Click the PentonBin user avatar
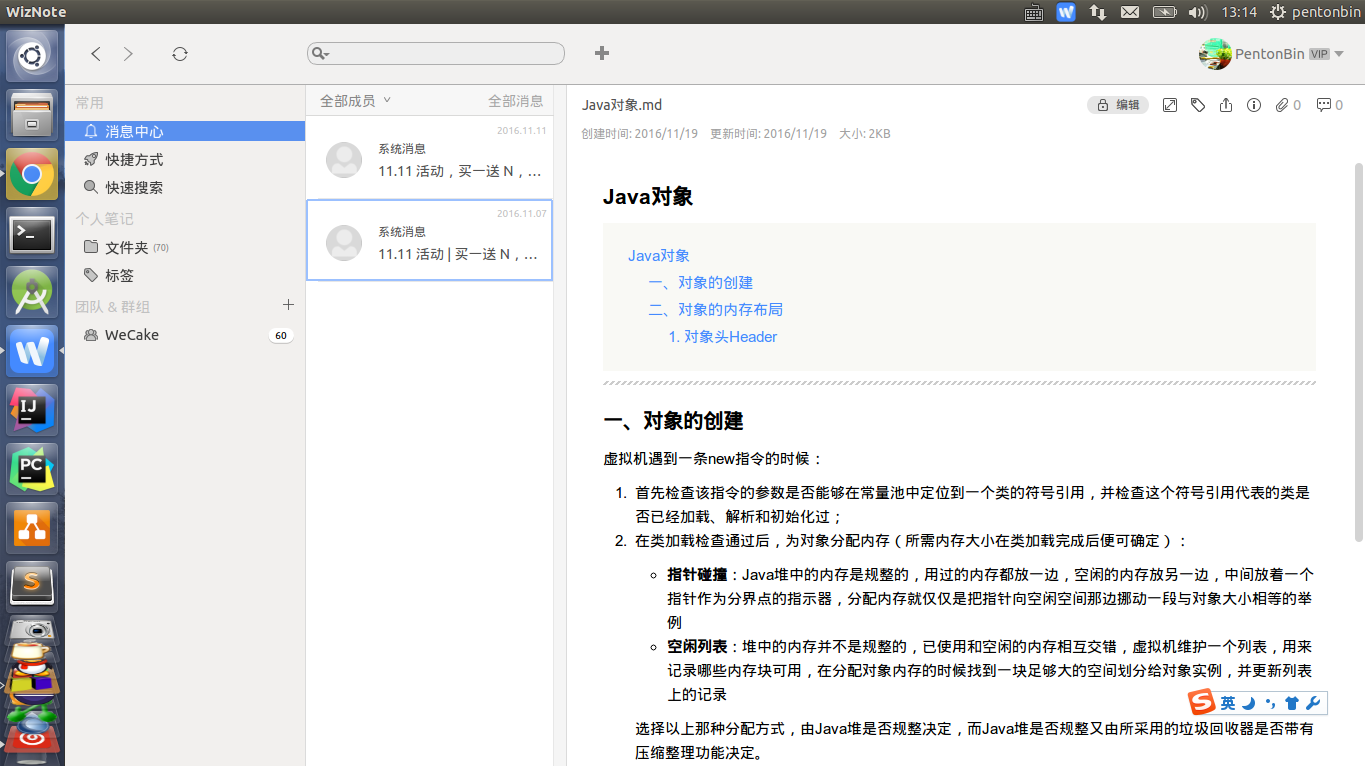The image size is (1365, 766). click(1215, 54)
